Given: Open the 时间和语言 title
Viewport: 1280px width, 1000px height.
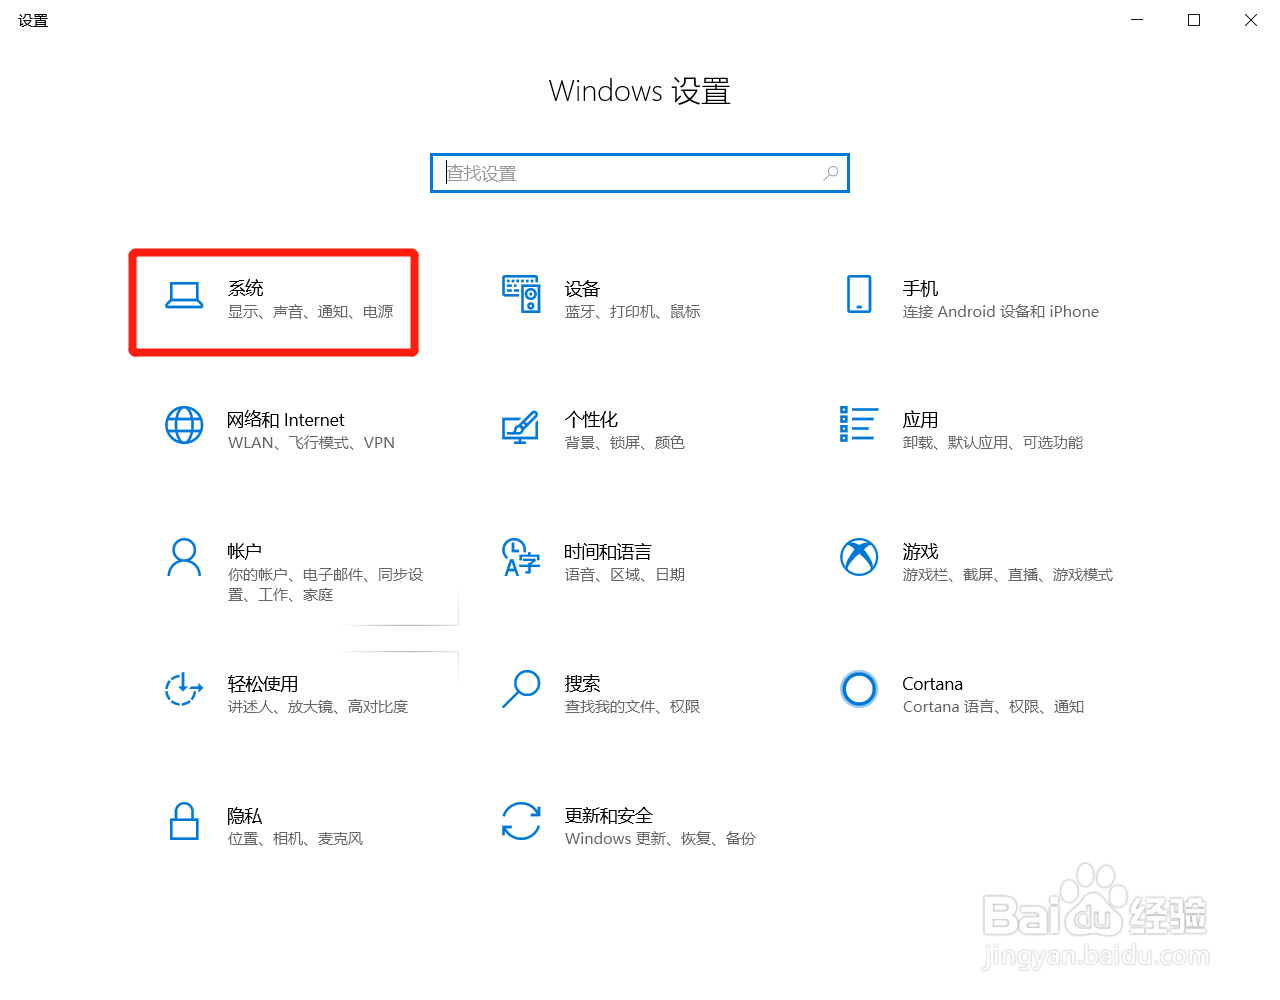Looking at the screenshot, I should point(608,552).
